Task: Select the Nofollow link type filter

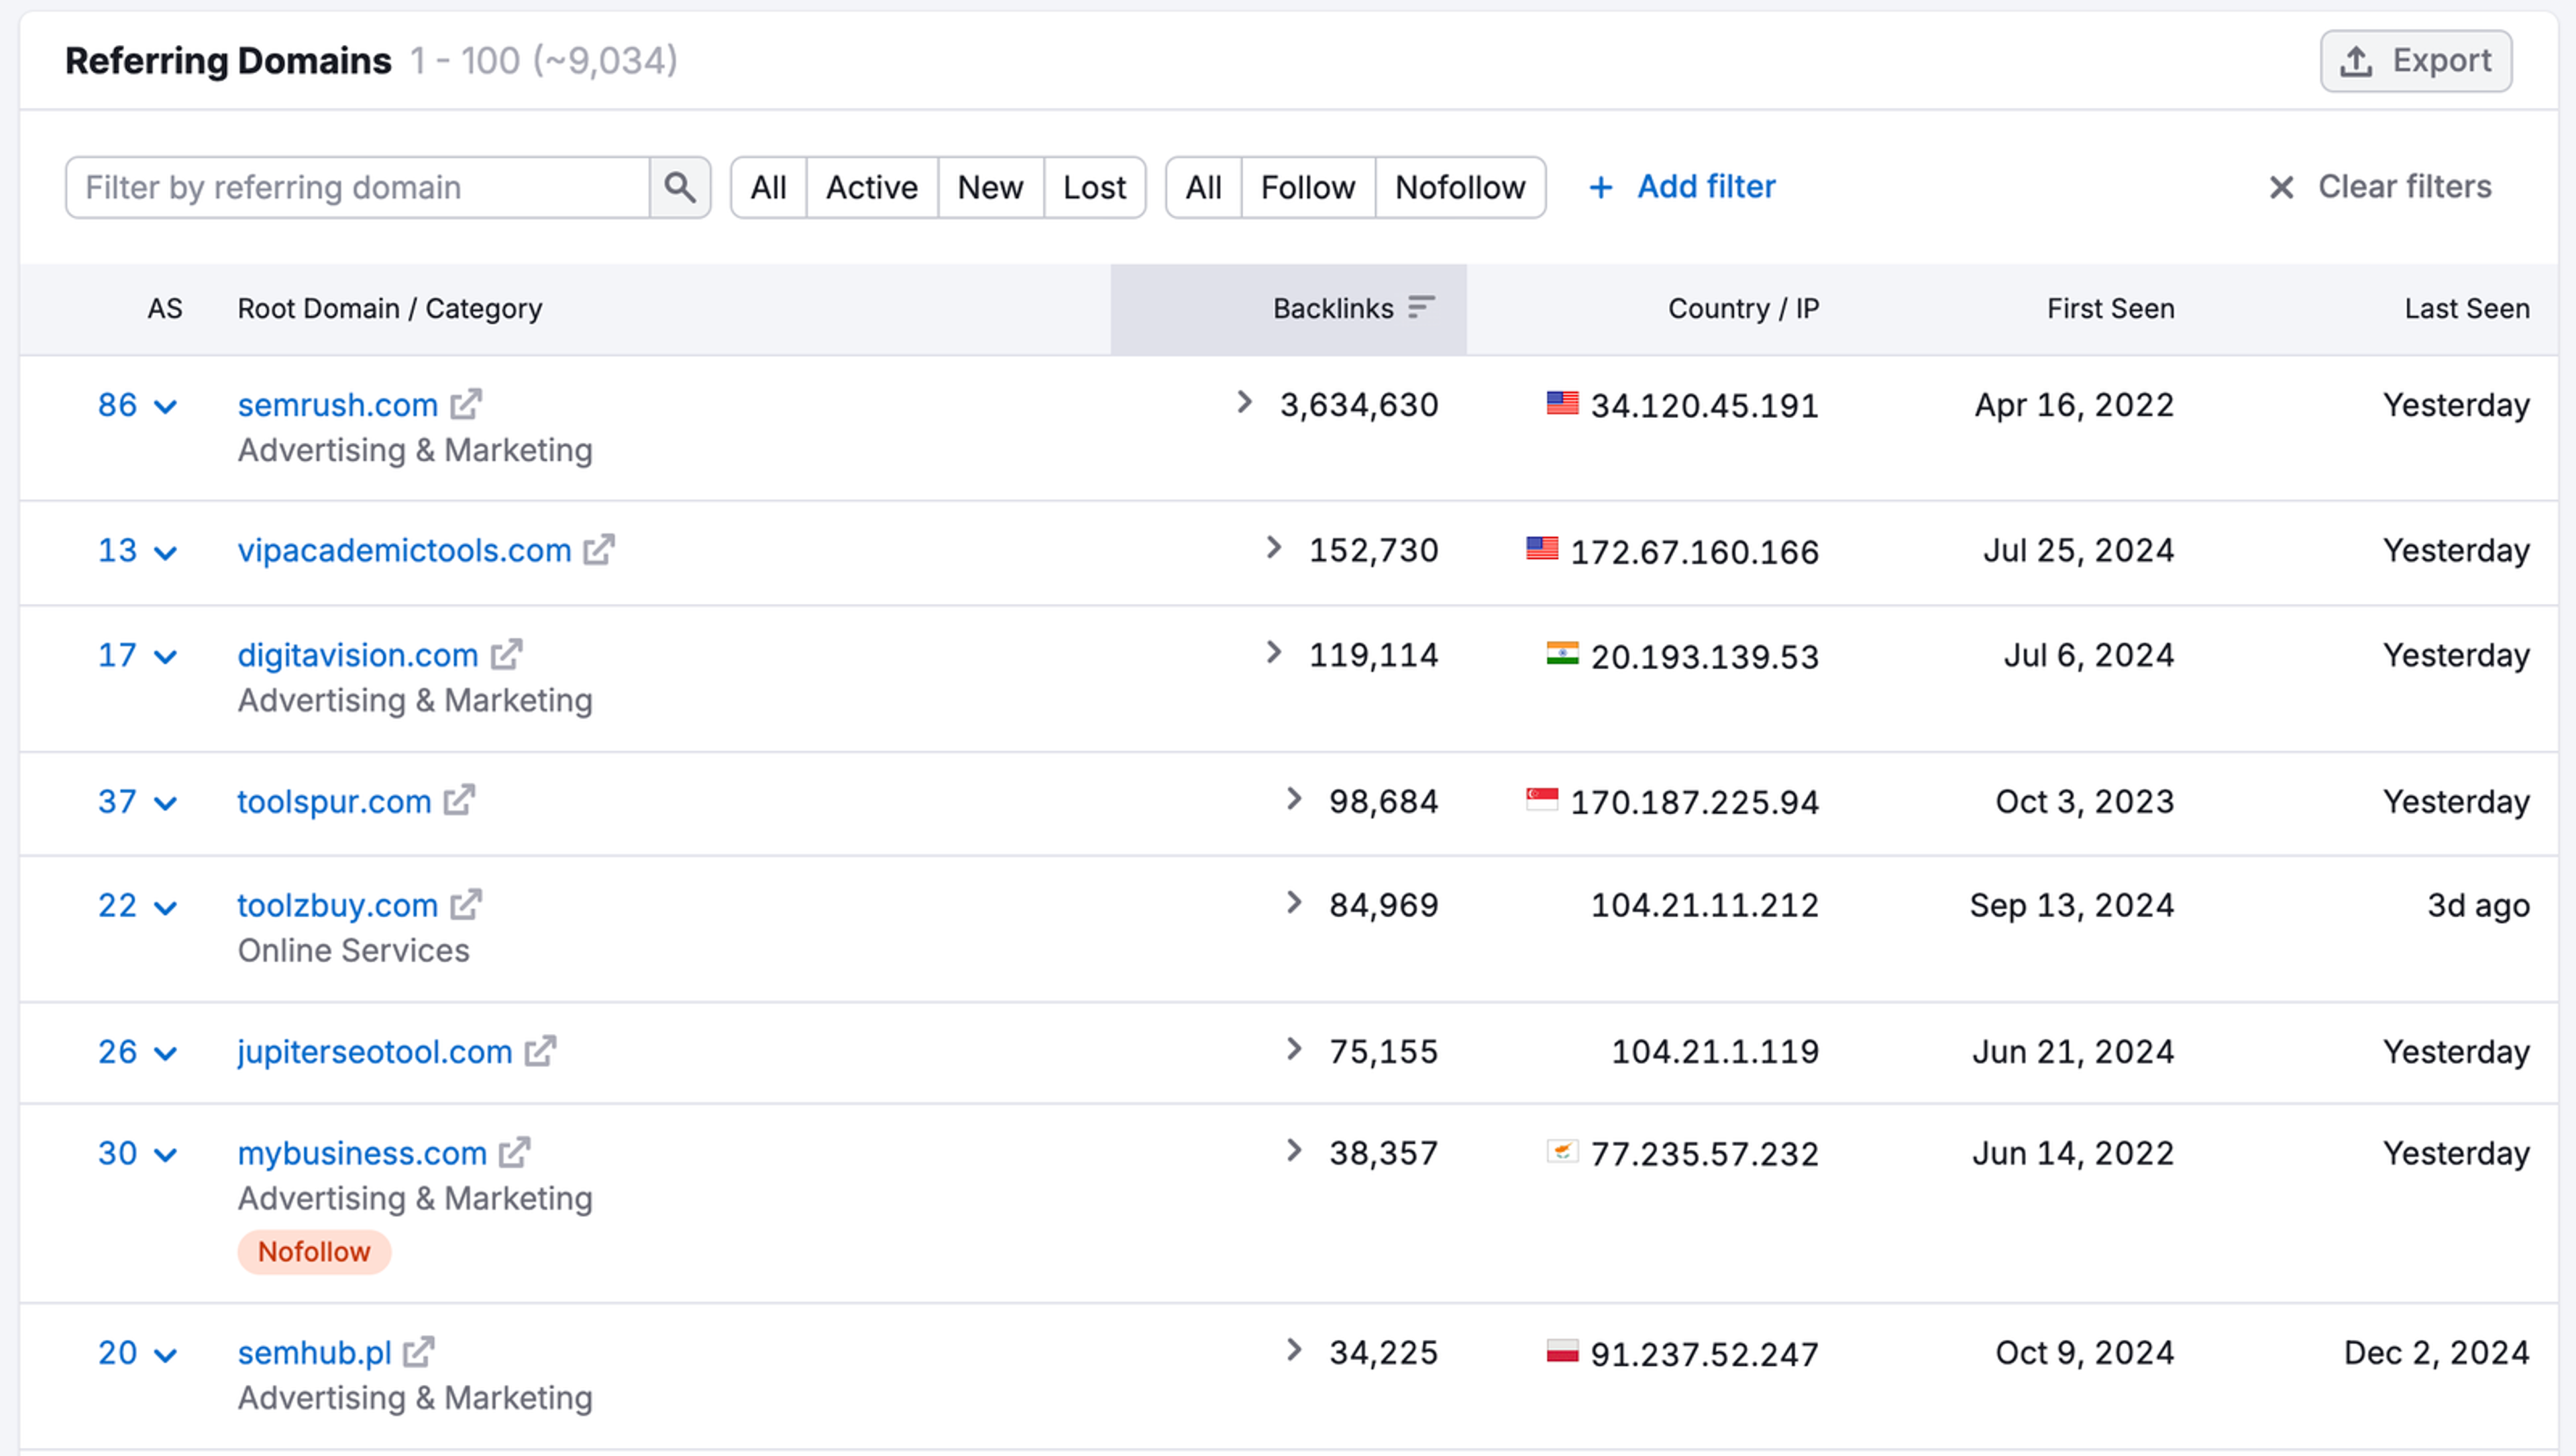Action: click(x=1460, y=187)
